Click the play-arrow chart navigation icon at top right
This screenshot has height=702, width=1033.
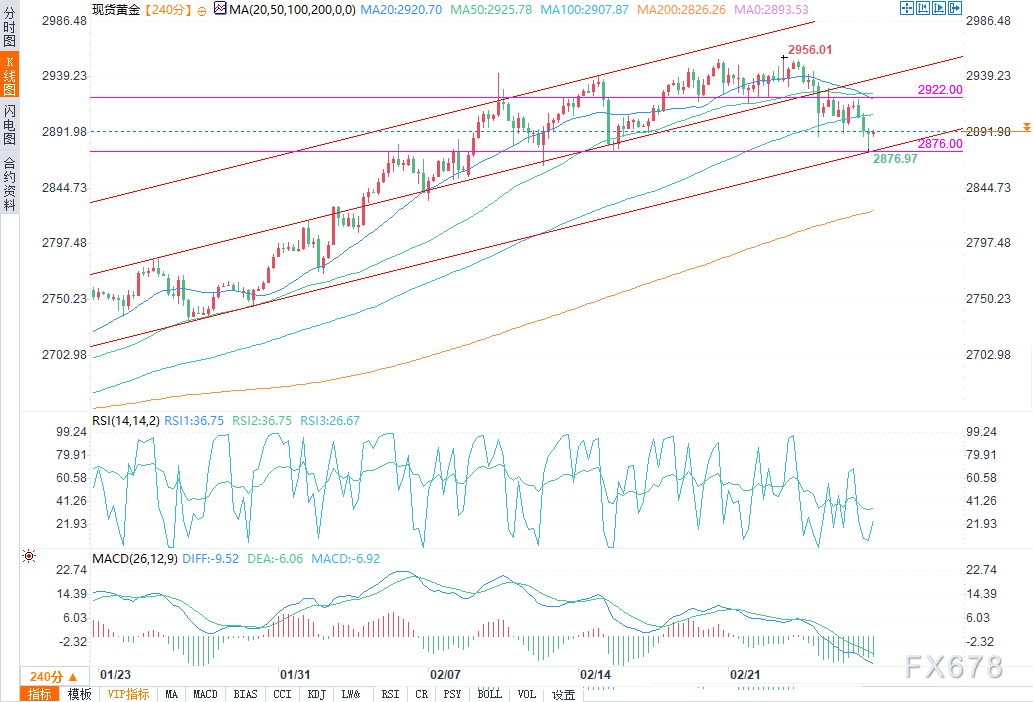coord(939,8)
